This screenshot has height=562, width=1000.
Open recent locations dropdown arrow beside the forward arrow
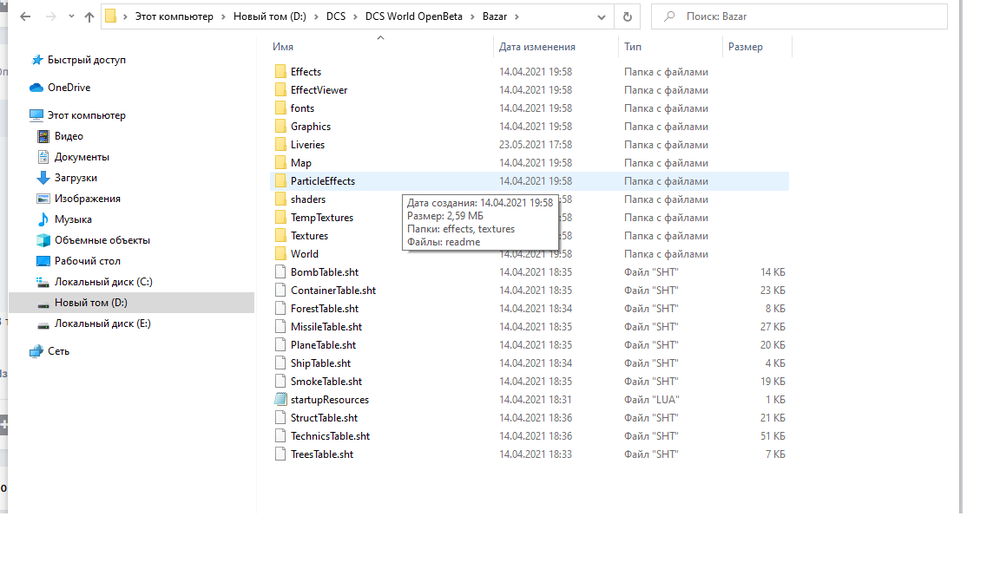(x=71, y=17)
